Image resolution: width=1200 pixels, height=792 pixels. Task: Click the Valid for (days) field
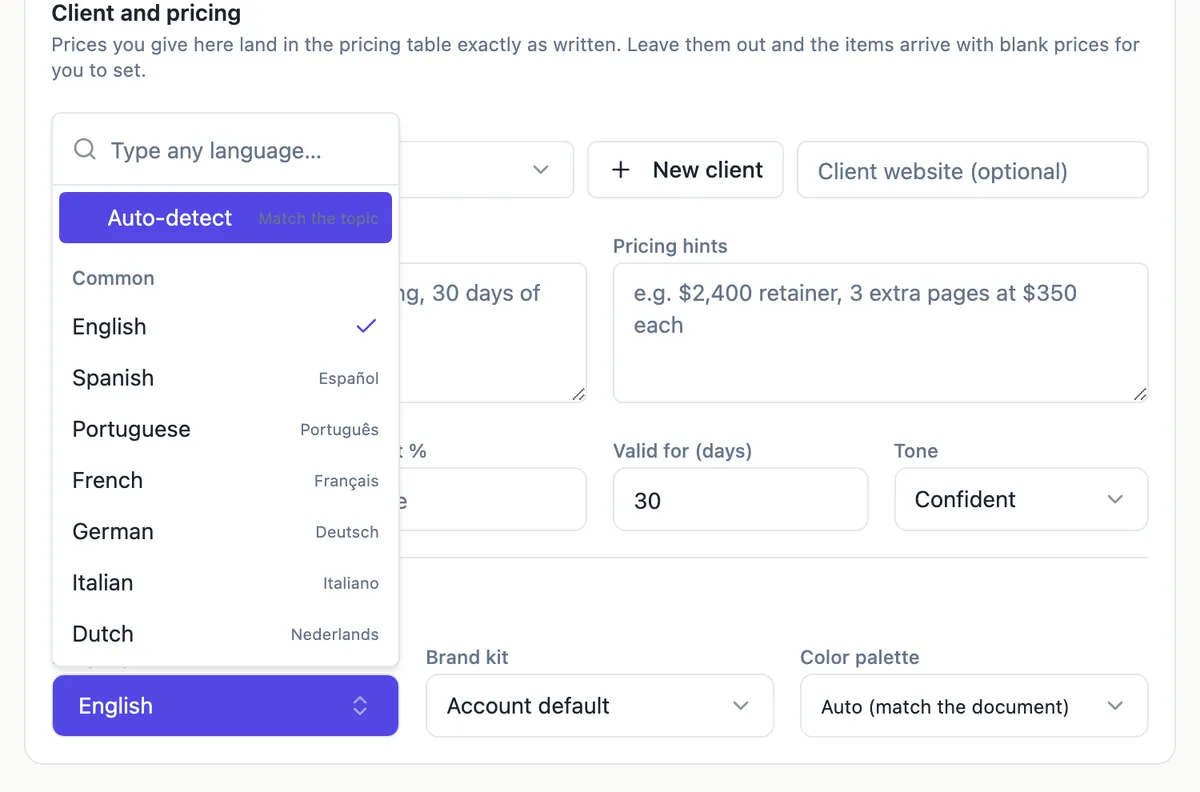[x=740, y=499]
